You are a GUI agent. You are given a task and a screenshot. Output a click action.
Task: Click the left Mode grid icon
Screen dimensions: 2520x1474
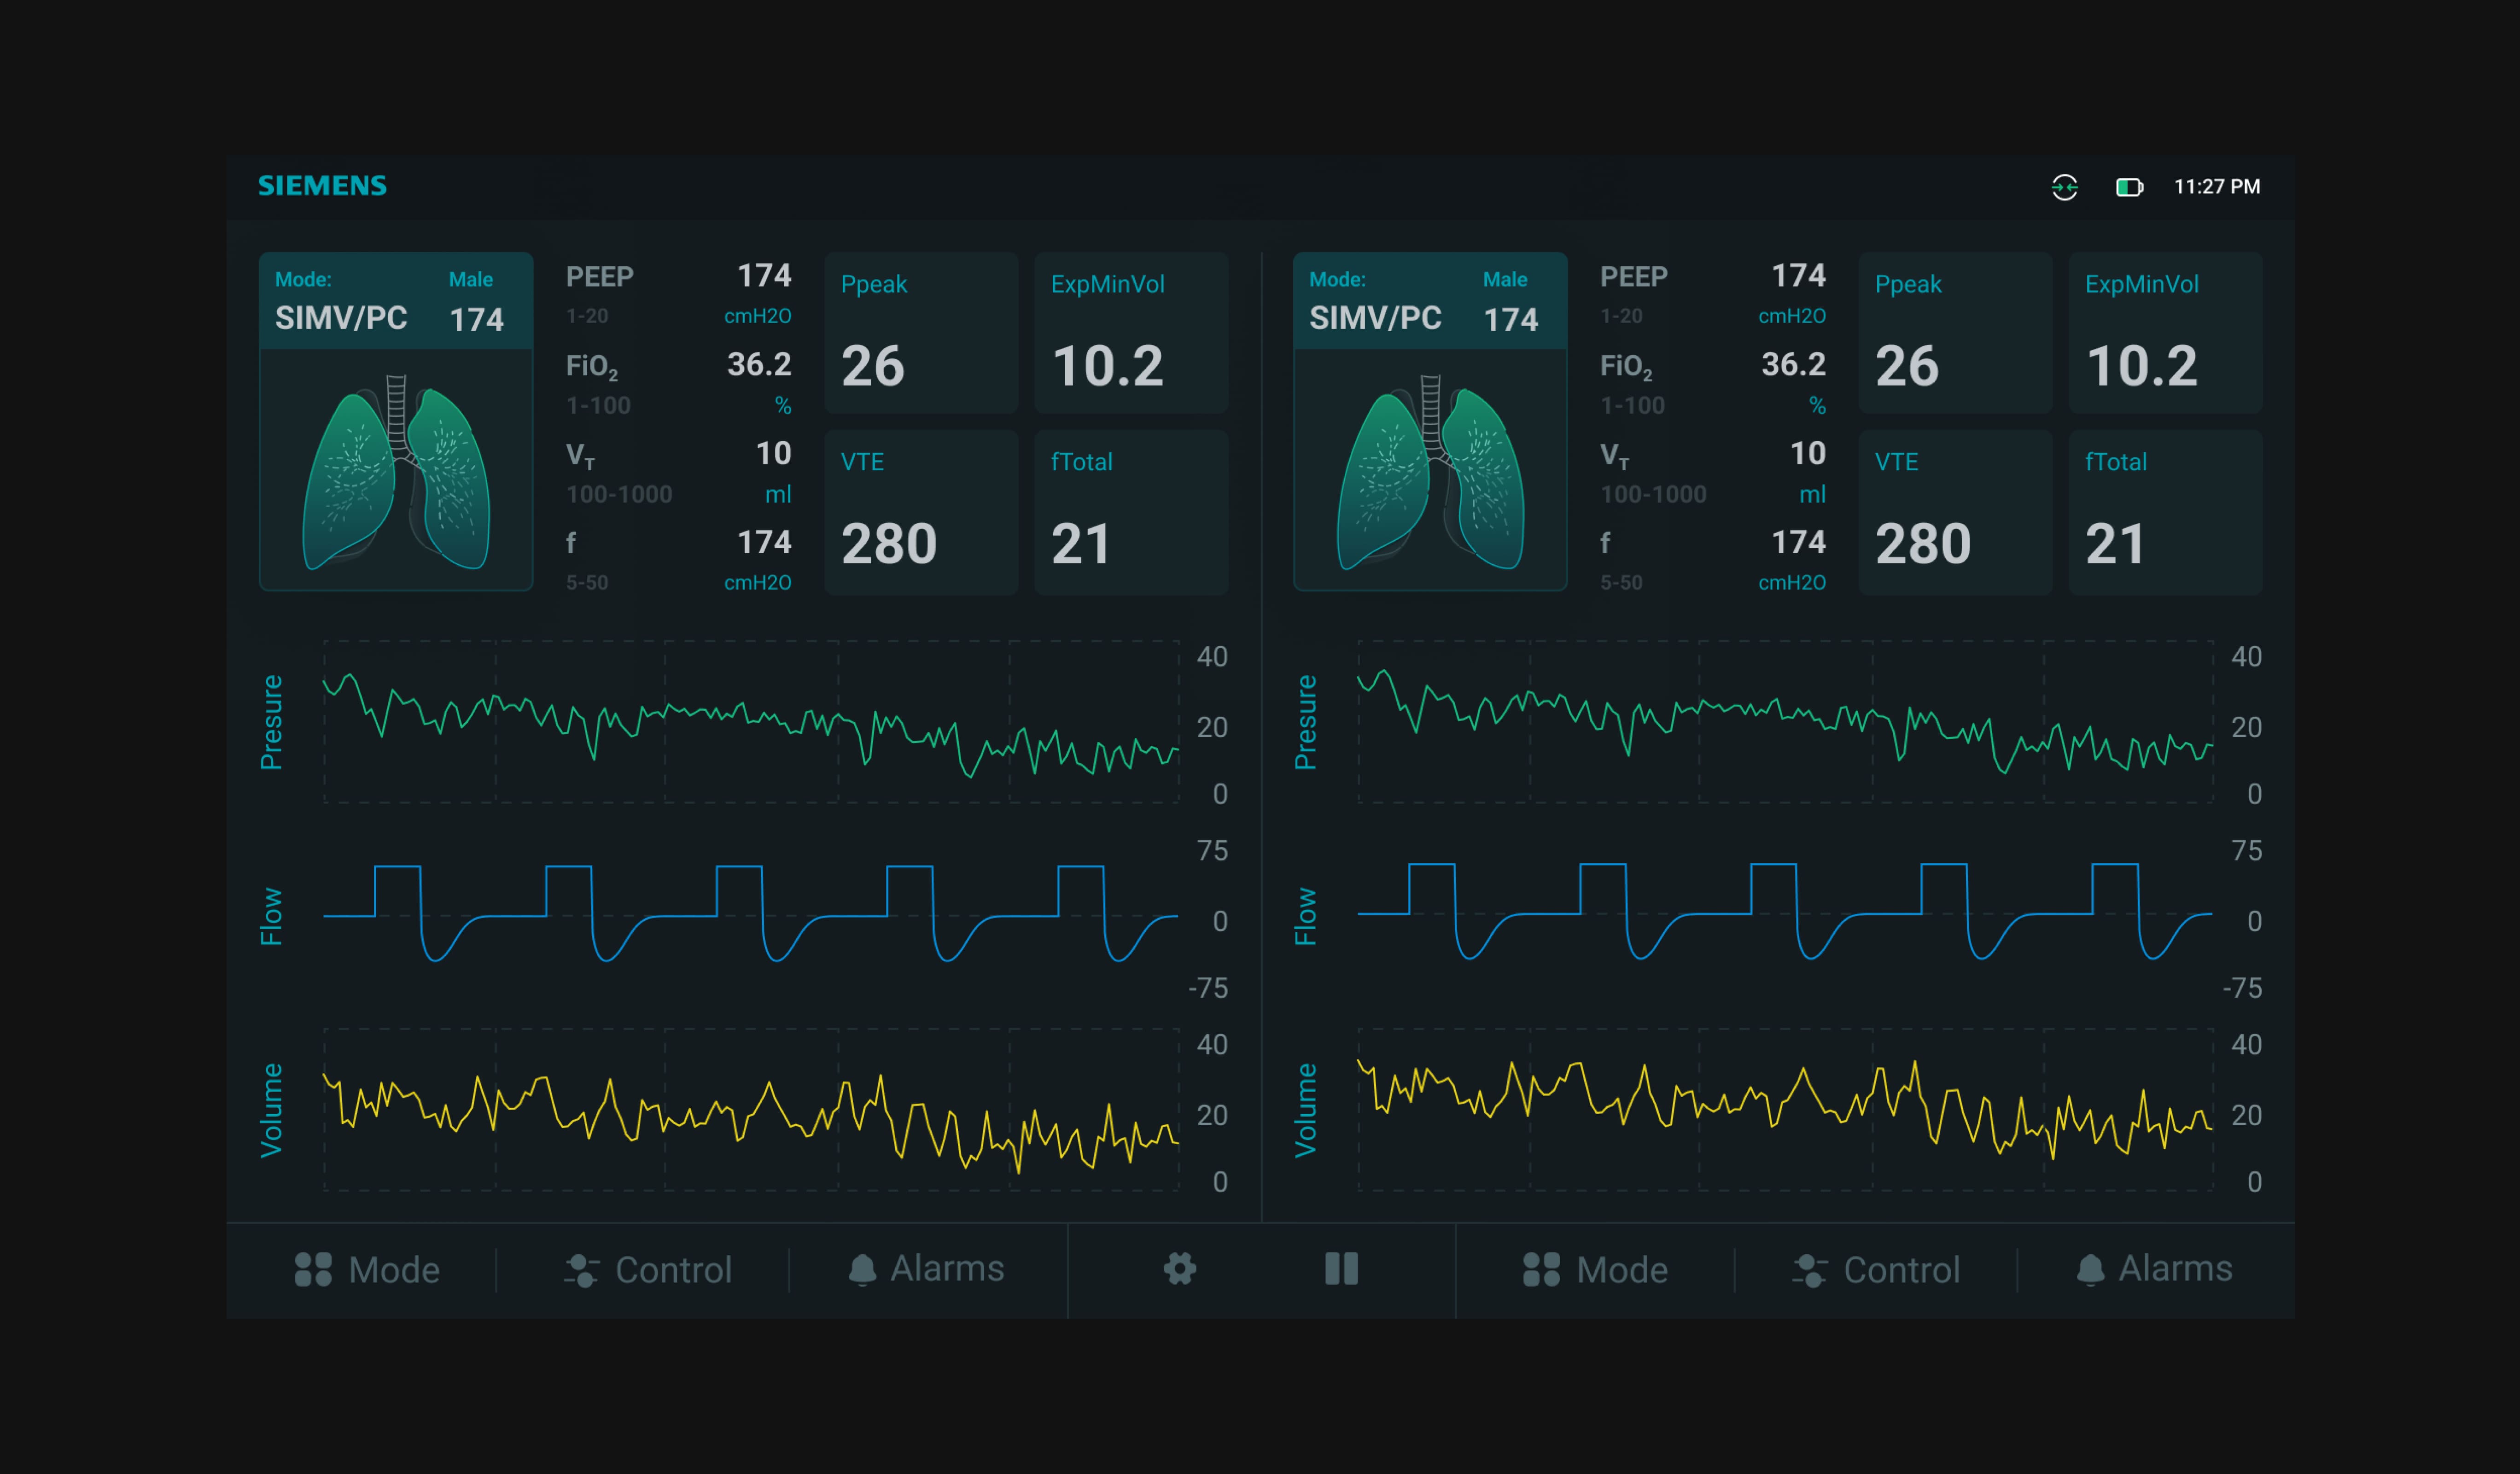click(313, 1269)
